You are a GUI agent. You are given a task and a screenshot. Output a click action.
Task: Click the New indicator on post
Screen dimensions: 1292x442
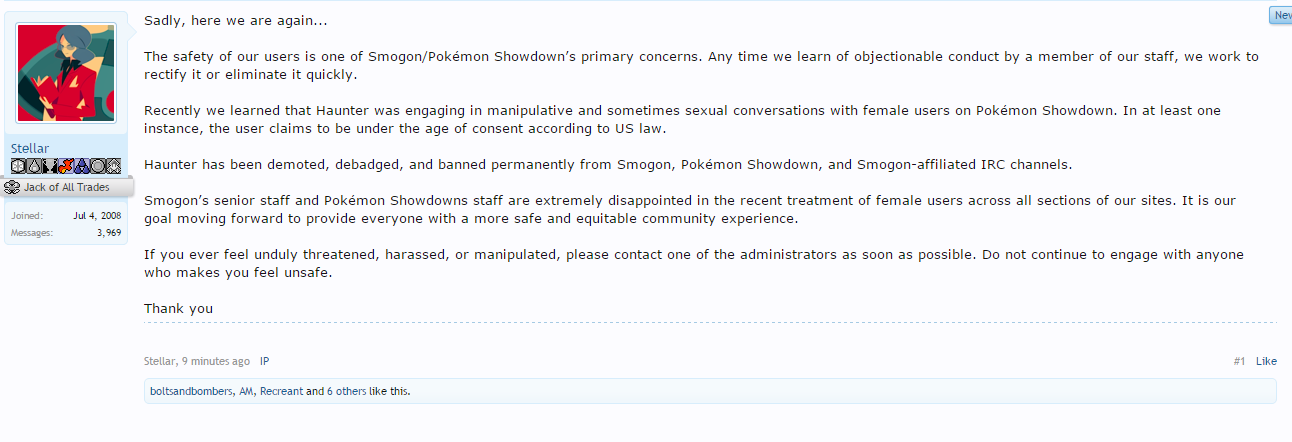click(x=1281, y=15)
